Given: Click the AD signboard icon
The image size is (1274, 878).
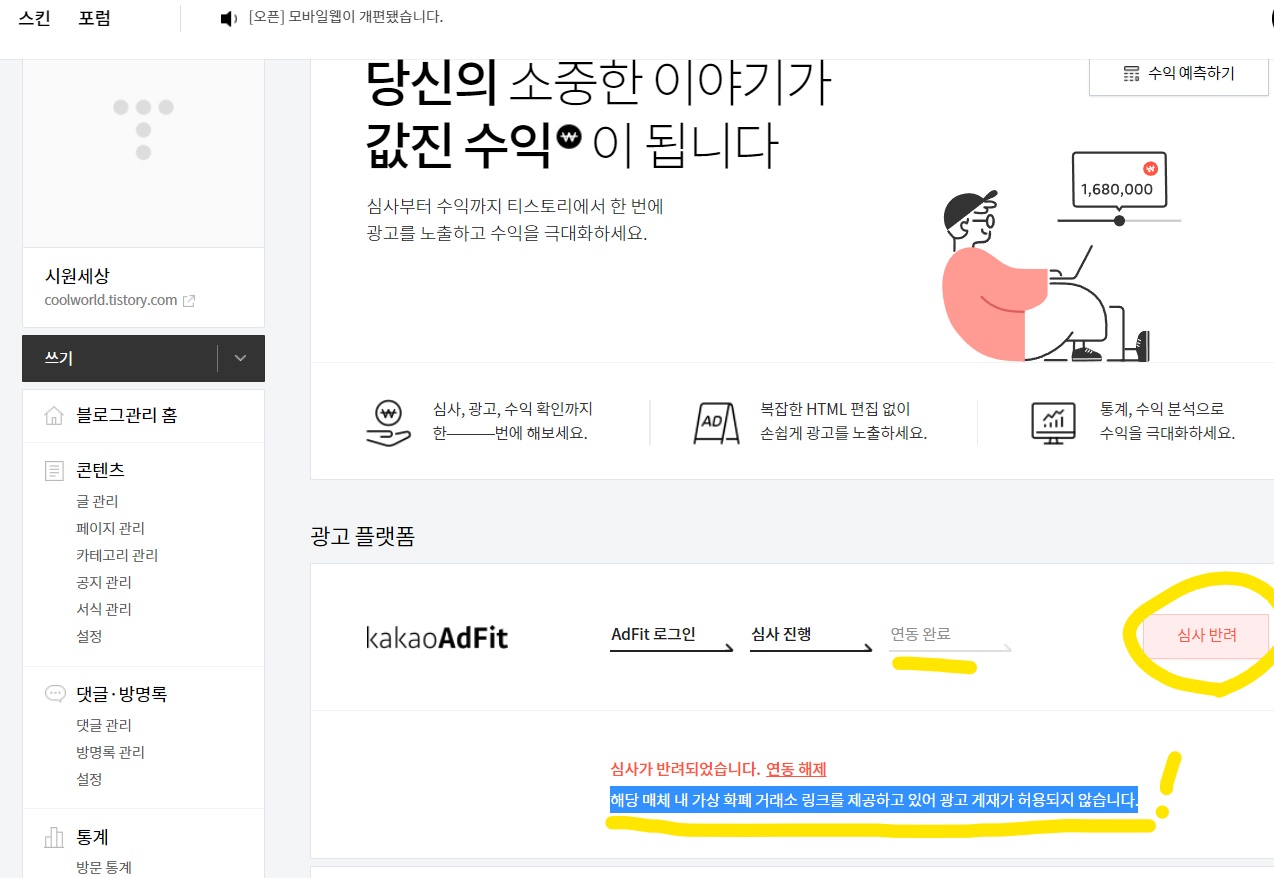Looking at the screenshot, I should click(716, 422).
